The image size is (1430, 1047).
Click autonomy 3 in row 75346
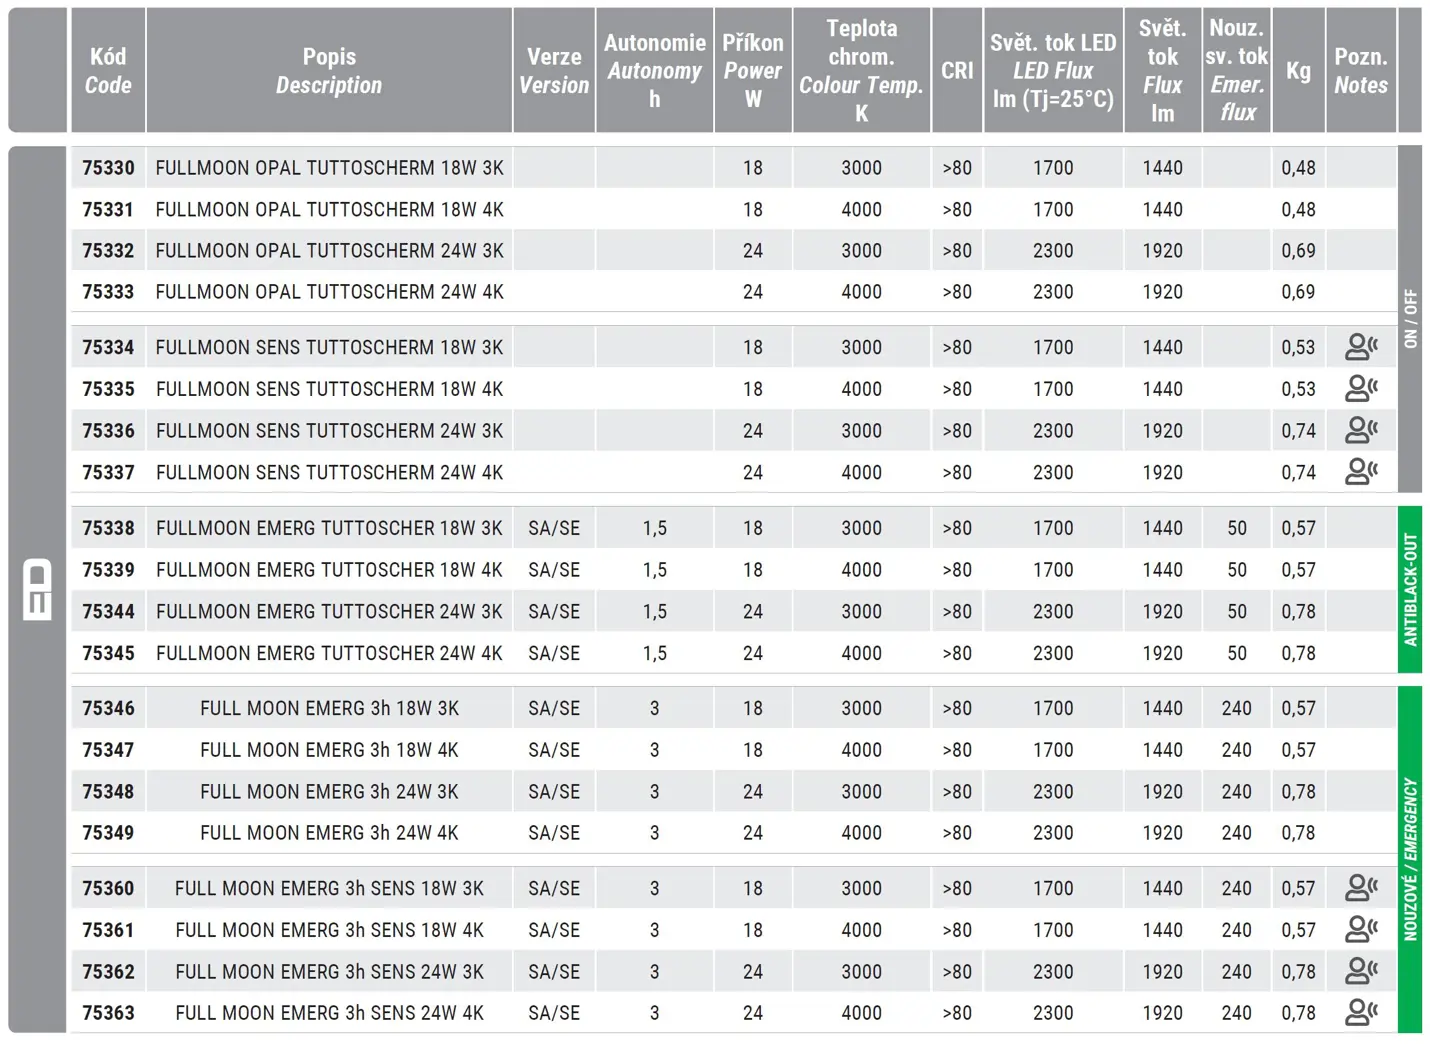(655, 708)
